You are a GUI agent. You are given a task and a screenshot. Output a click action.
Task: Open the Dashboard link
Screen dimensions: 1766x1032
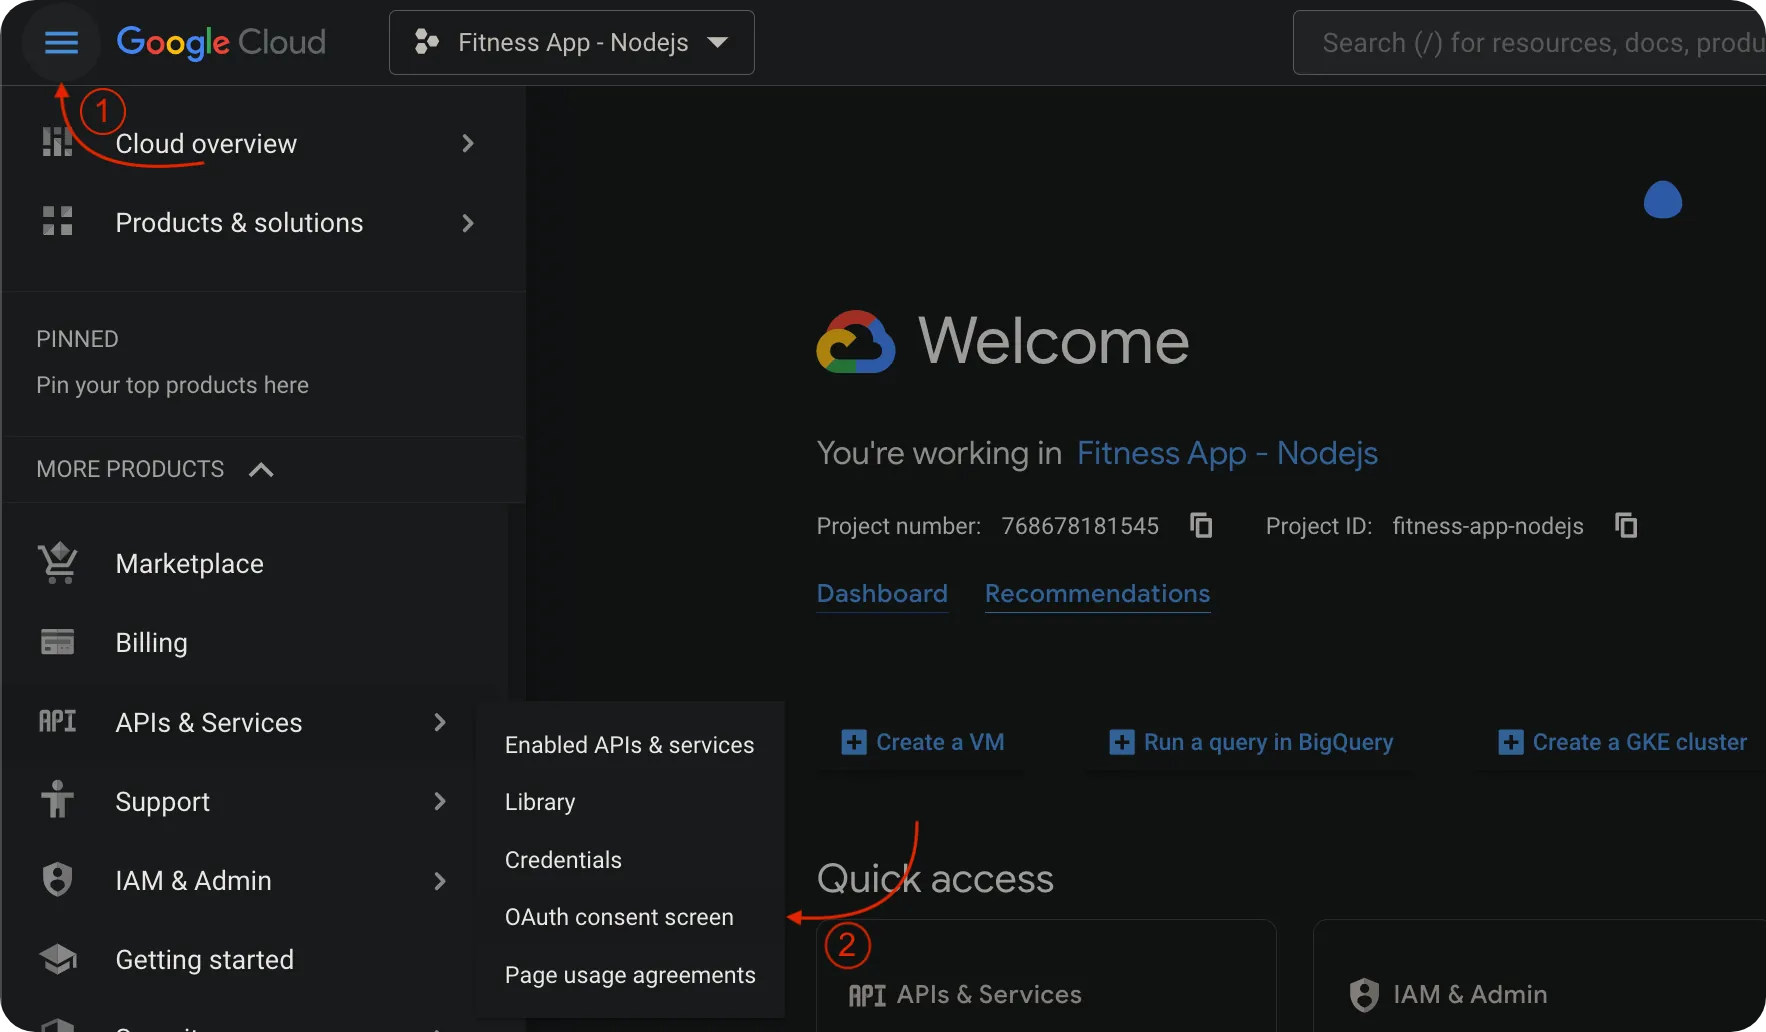tap(882, 594)
